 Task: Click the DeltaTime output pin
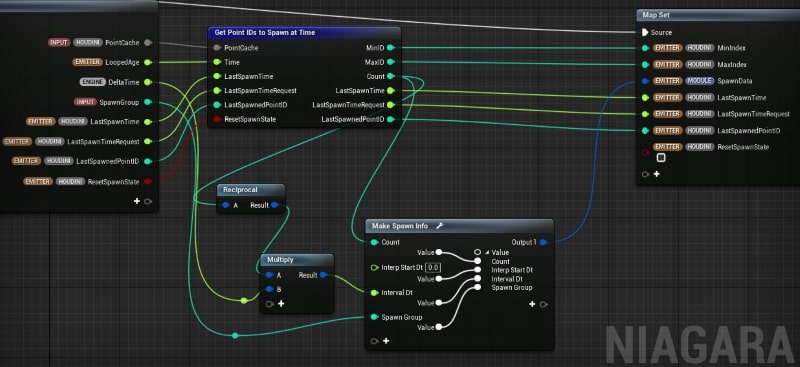click(148, 82)
